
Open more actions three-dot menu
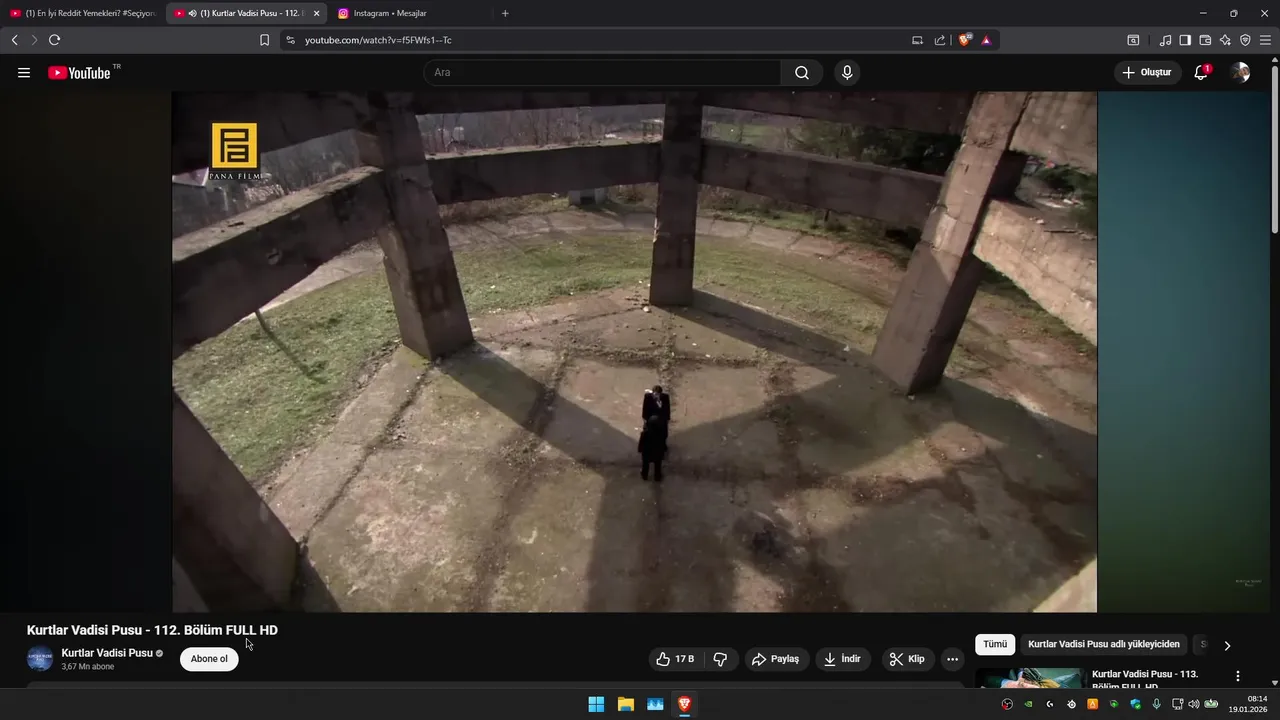coord(952,659)
